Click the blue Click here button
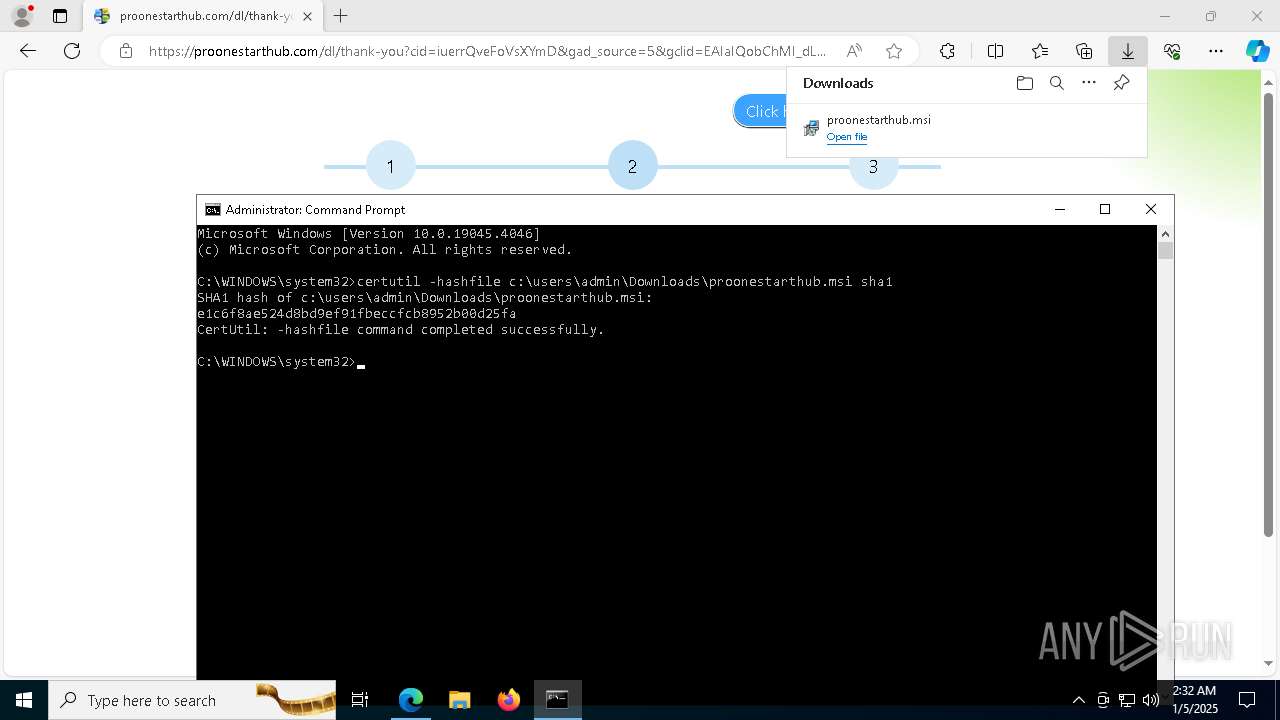The image size is (1280, 720). (x=760, y=111)
